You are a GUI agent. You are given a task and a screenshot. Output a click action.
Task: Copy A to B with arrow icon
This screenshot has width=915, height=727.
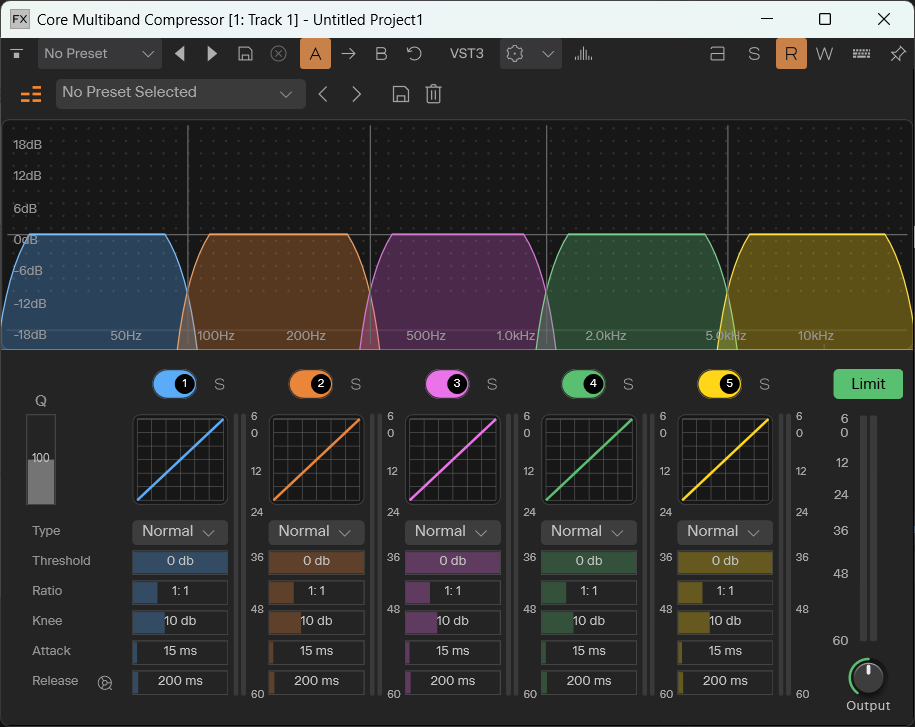pyautogui.click(x=348, y=54)
